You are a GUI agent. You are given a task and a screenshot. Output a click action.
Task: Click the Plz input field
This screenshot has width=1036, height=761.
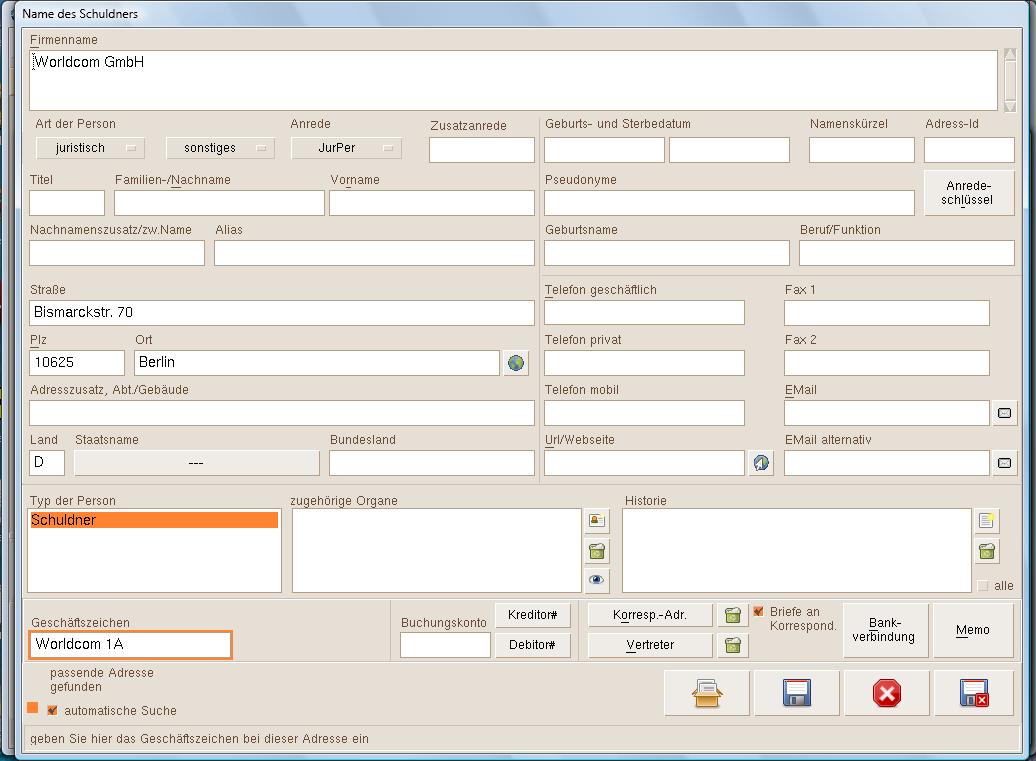[x=77, y=363]
